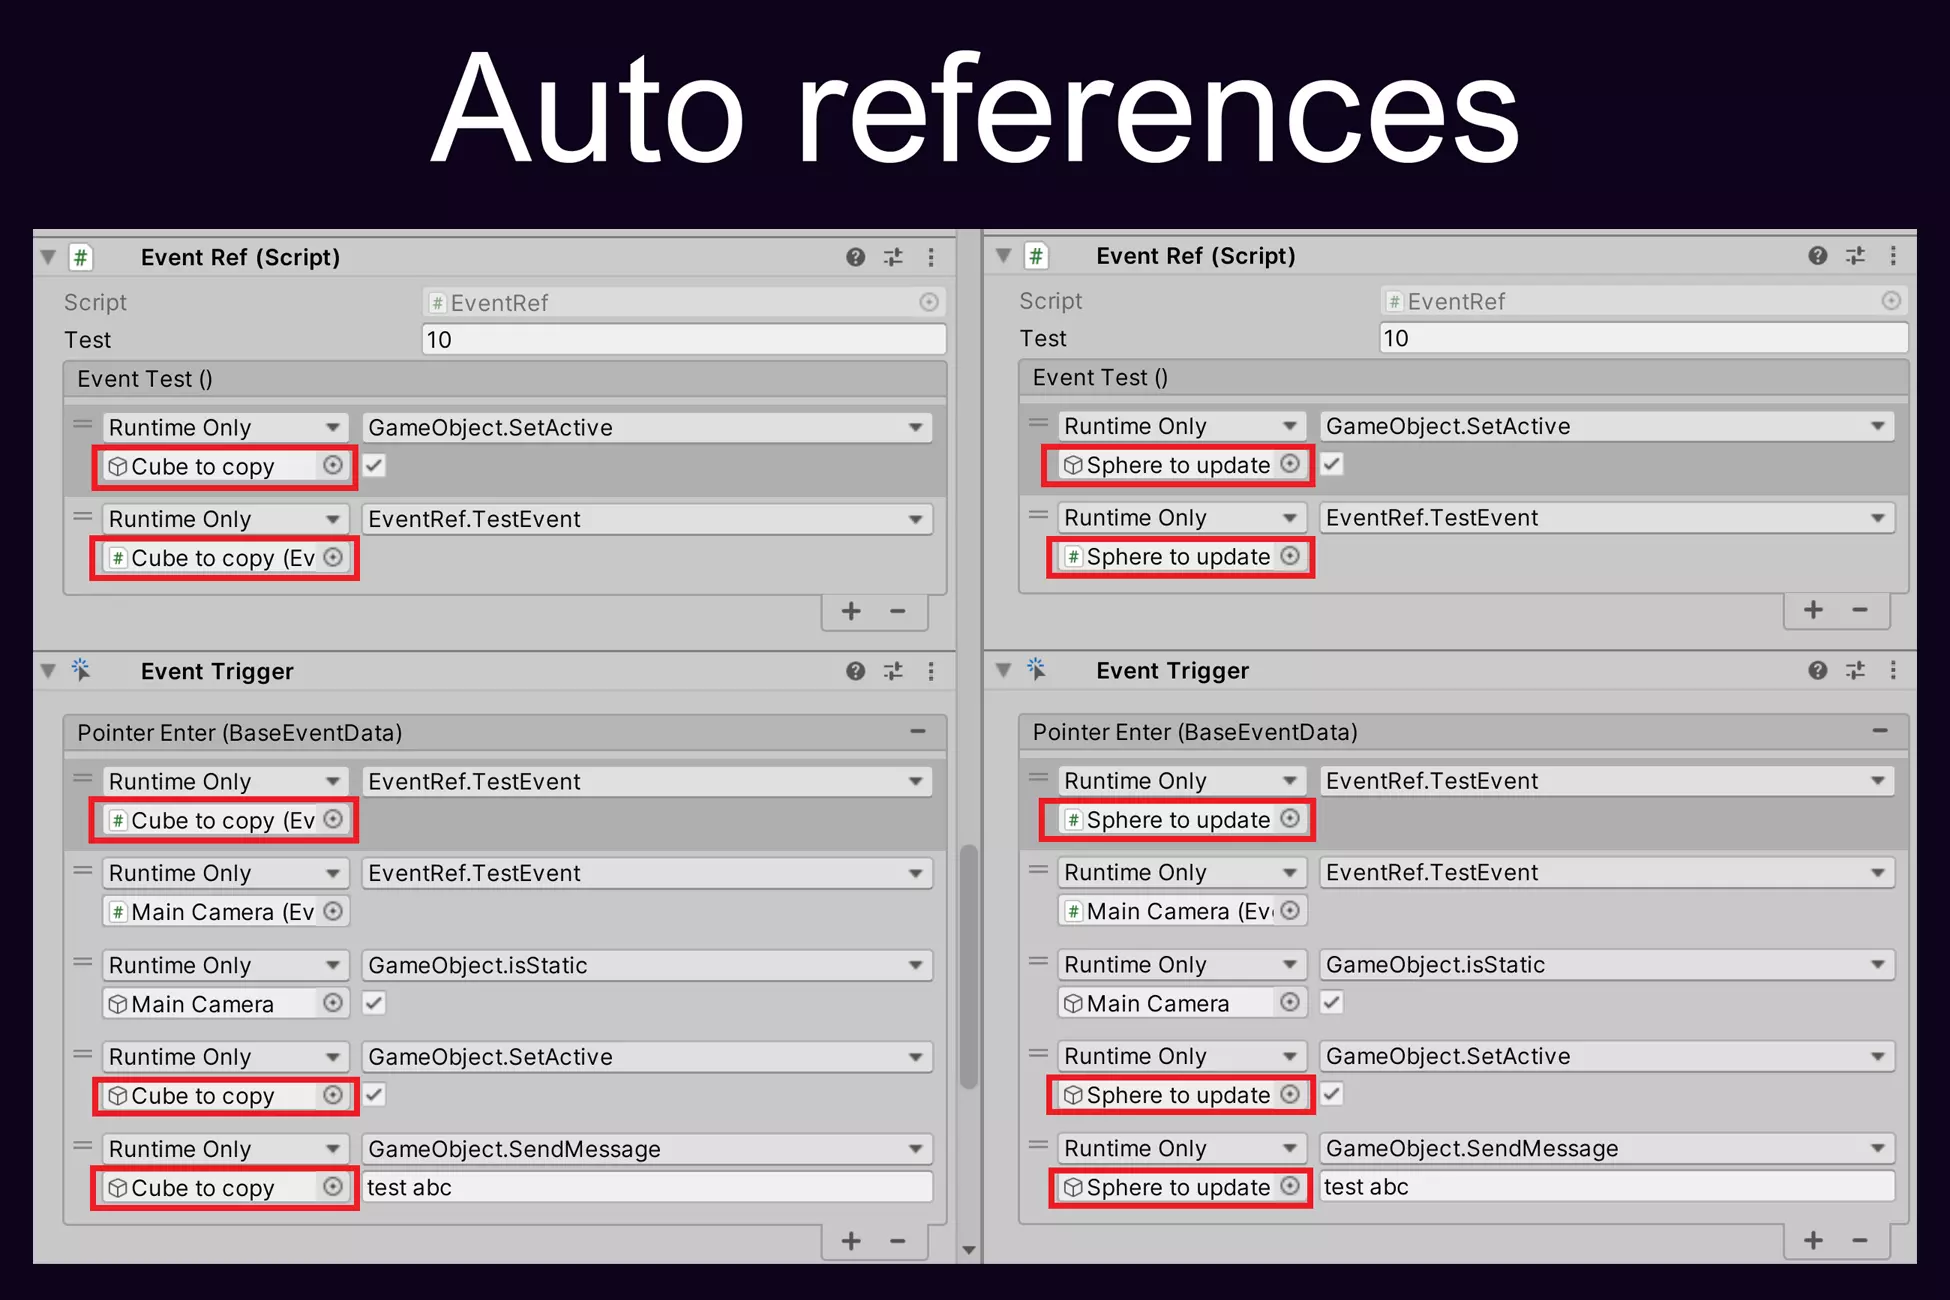Open help for the Event Ref script

point(855,257)
